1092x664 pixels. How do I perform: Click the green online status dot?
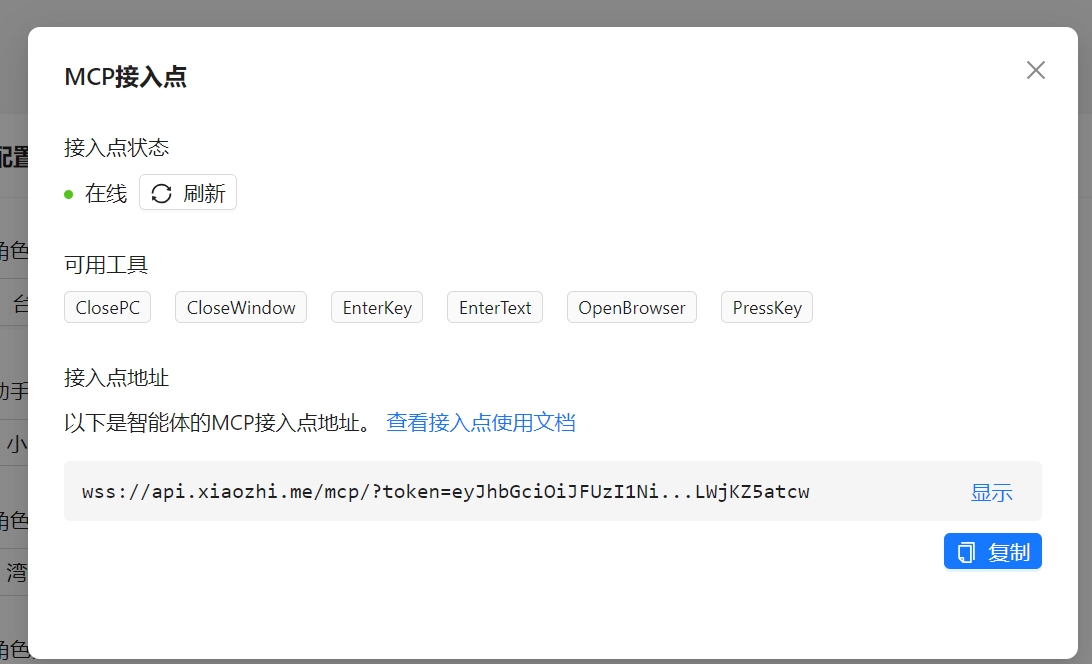69,194
